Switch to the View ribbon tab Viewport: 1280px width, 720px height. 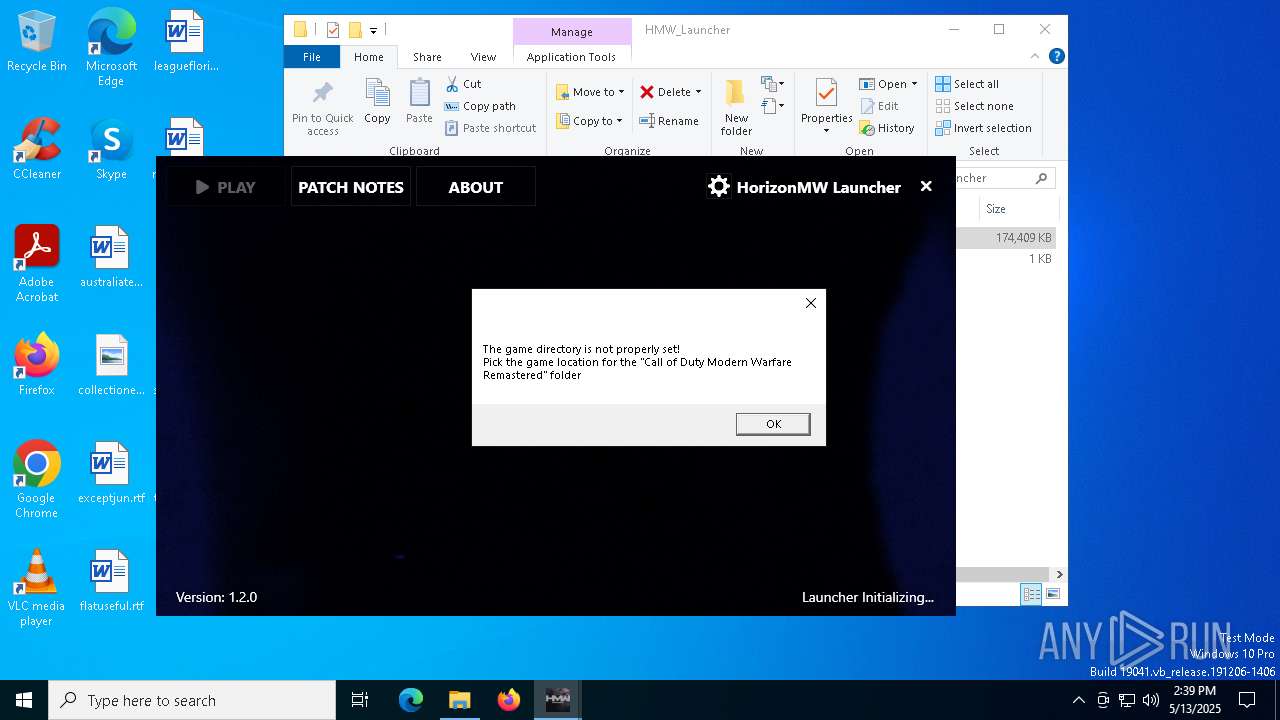483,57
